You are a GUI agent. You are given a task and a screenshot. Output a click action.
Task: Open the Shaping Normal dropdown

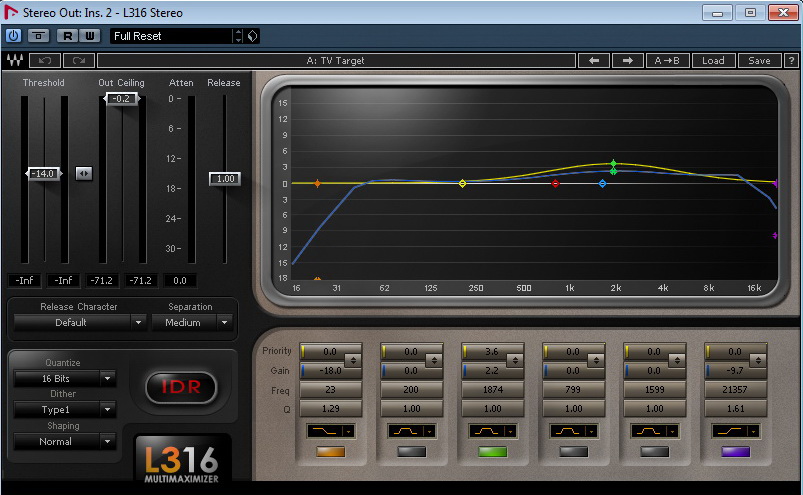[65, 441]
